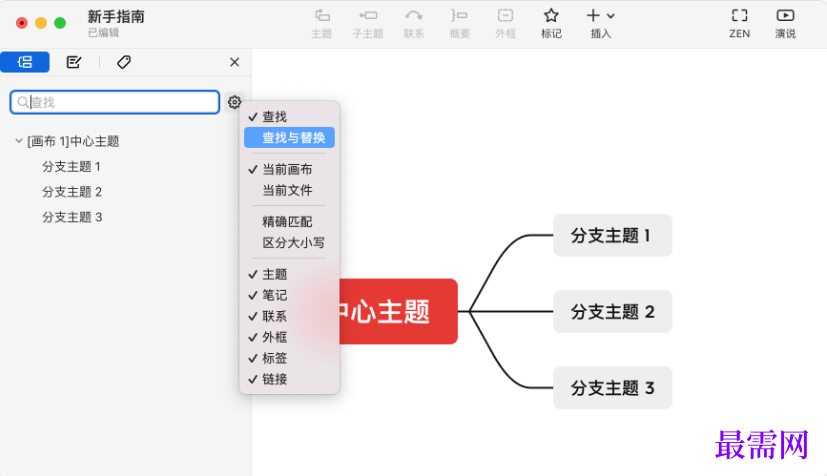Switch to the notes tab in sidebar
This screenshot has width=827, height=476.
pyautogui.click(x=74, y=62)
